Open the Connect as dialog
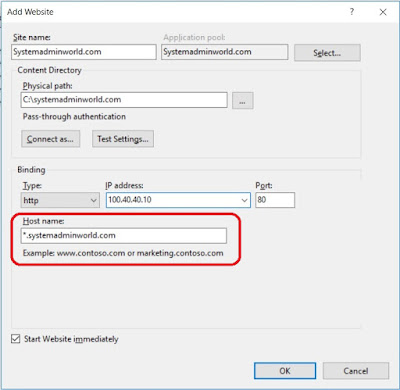This screenshot has width=400, height=390. click(x=51, y=139)
